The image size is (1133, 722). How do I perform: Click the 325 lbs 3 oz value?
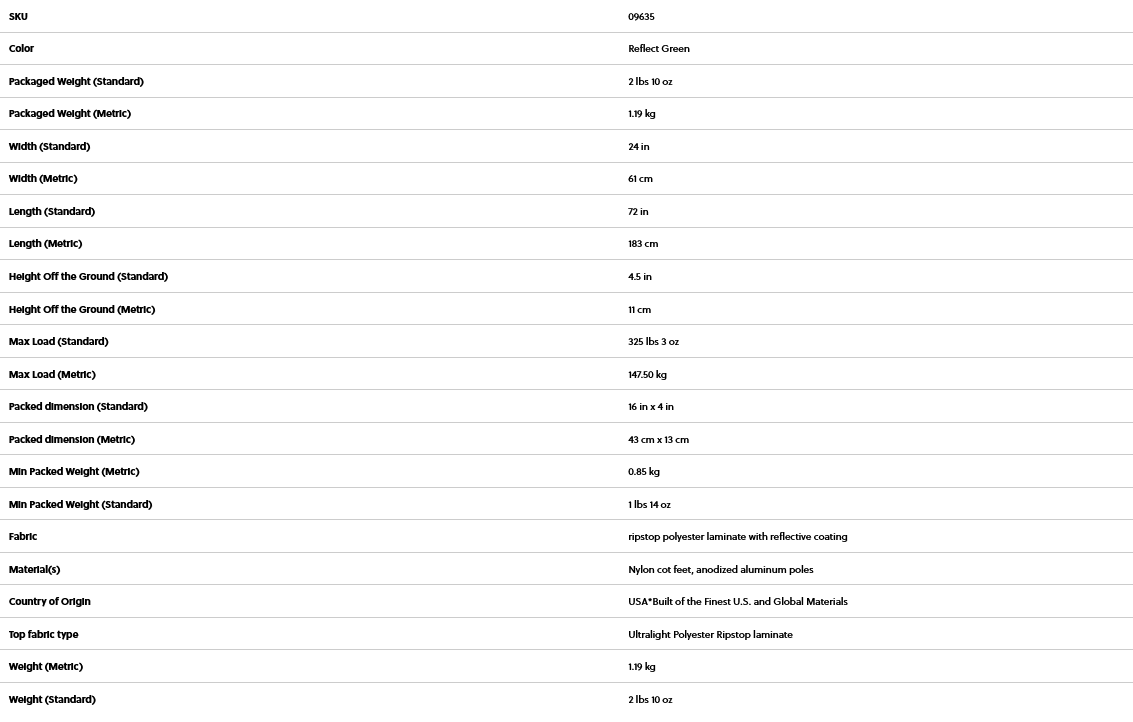pyautogui.click(x=653, y=342)
